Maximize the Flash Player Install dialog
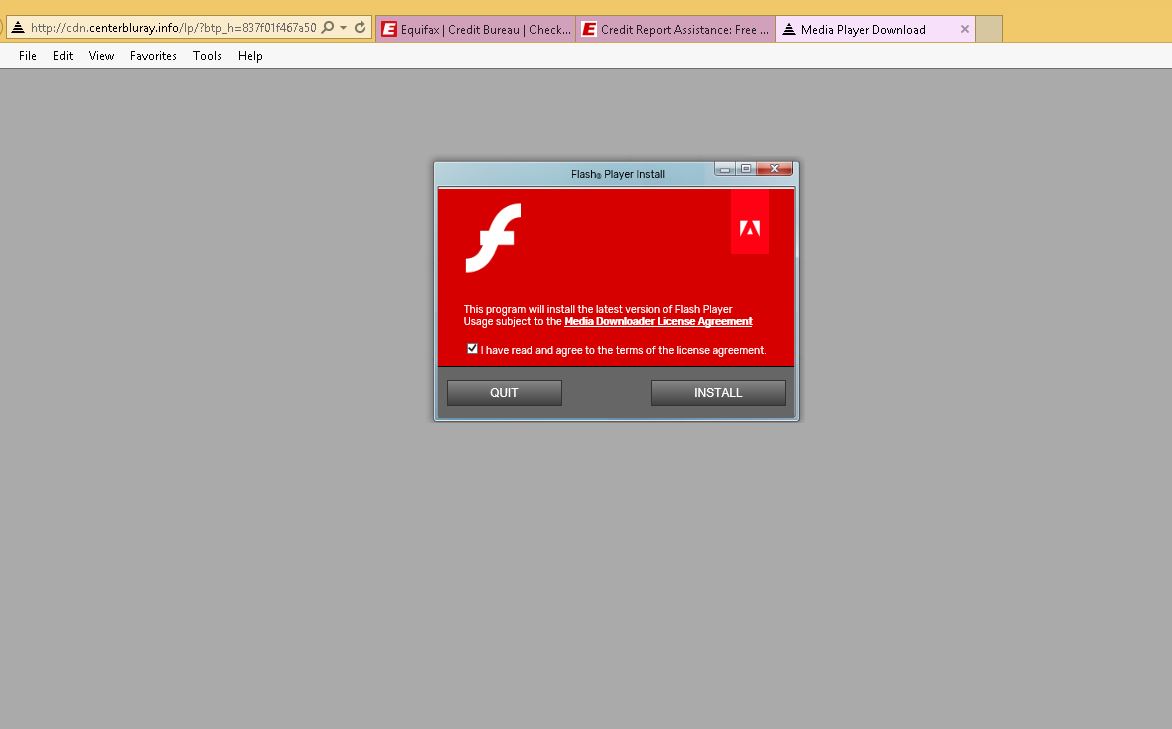Image resolution: width=1172 pixels, height=729 pixels. (745, 169)
